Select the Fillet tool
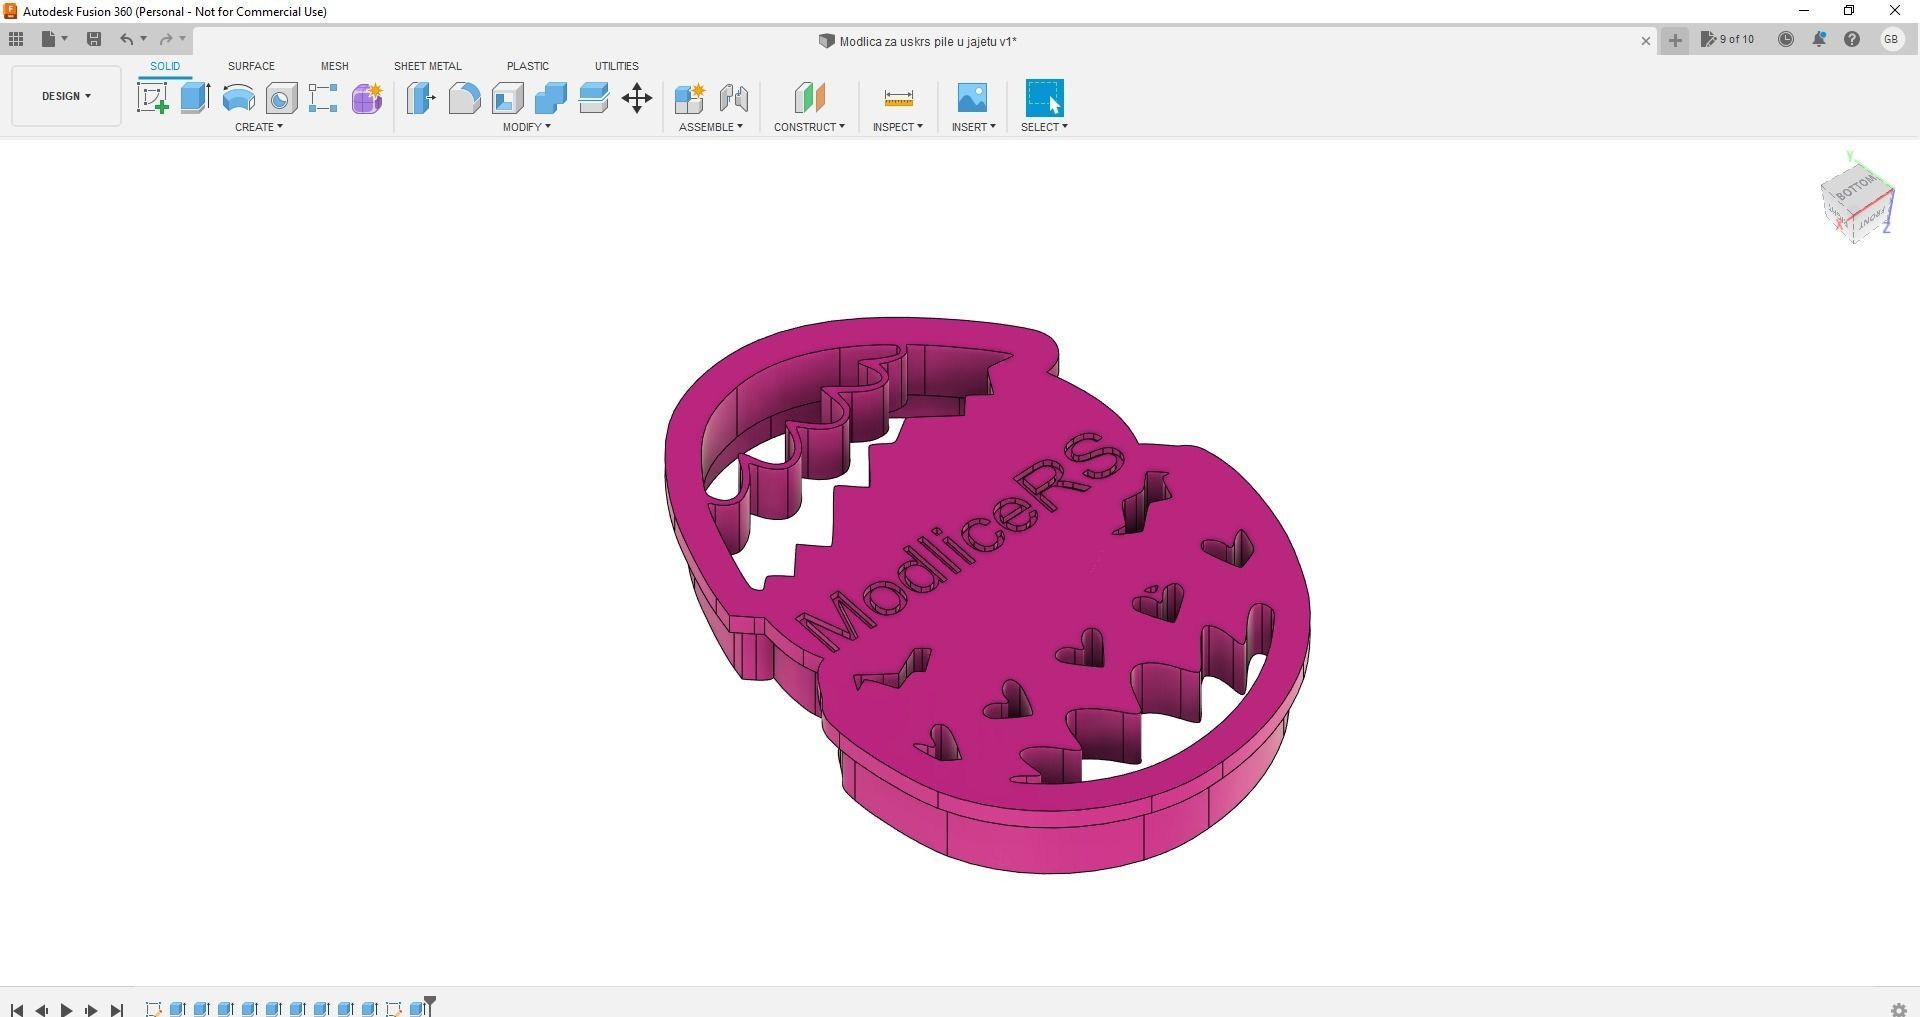The image size is (1920, 1017). 464,98
